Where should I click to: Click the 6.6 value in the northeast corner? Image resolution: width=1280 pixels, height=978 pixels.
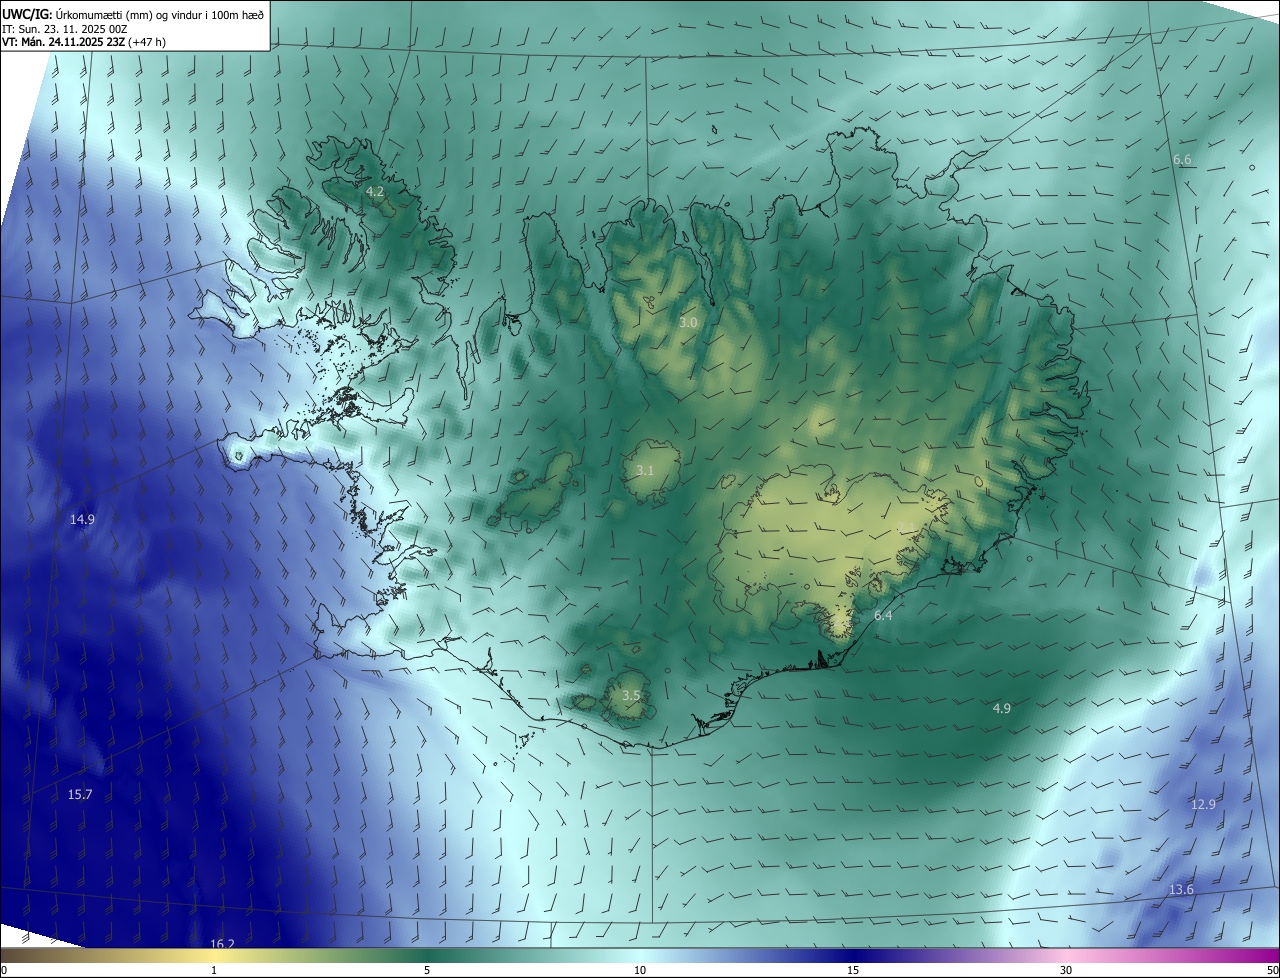click(1182, 160)
